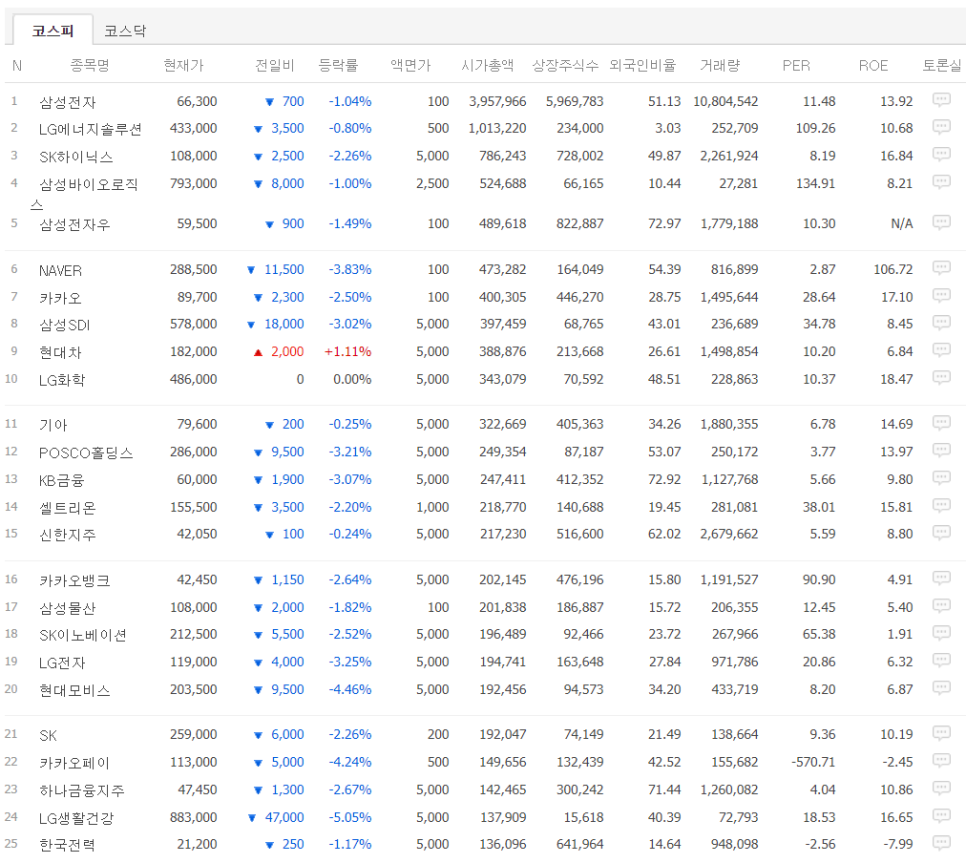Open the 카카오페이 stock link

(75, 763)
